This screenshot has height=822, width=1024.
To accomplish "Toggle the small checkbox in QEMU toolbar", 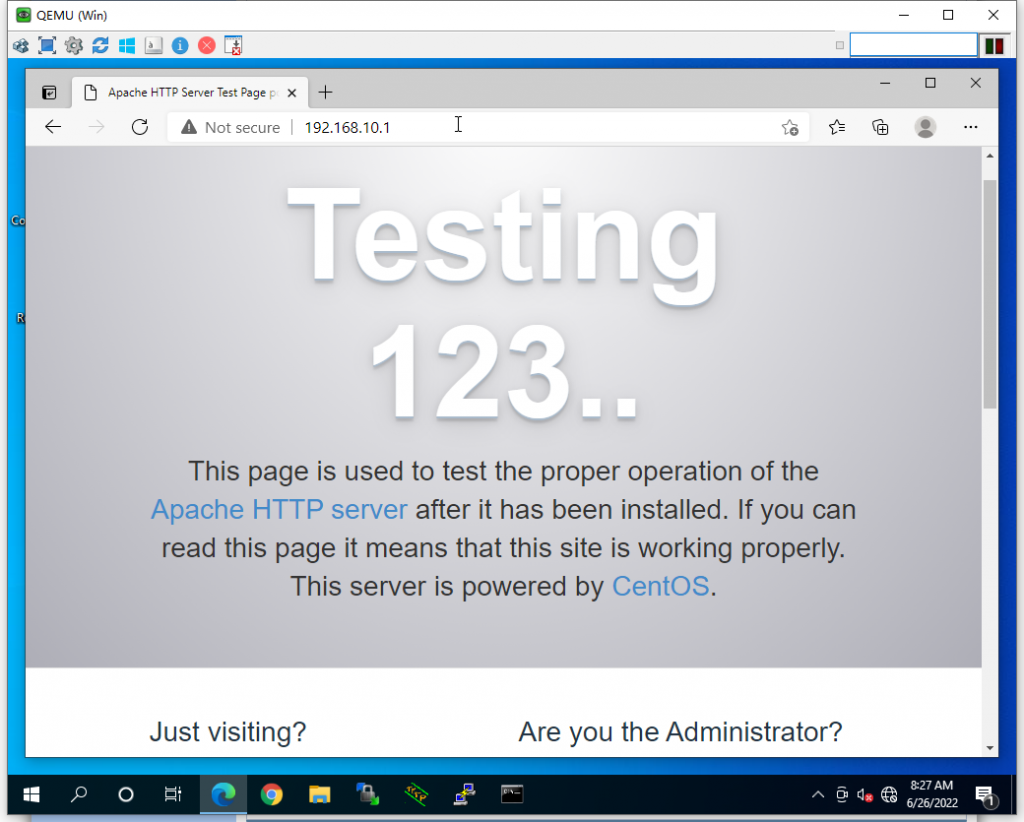I will click(x=840, y=45).
